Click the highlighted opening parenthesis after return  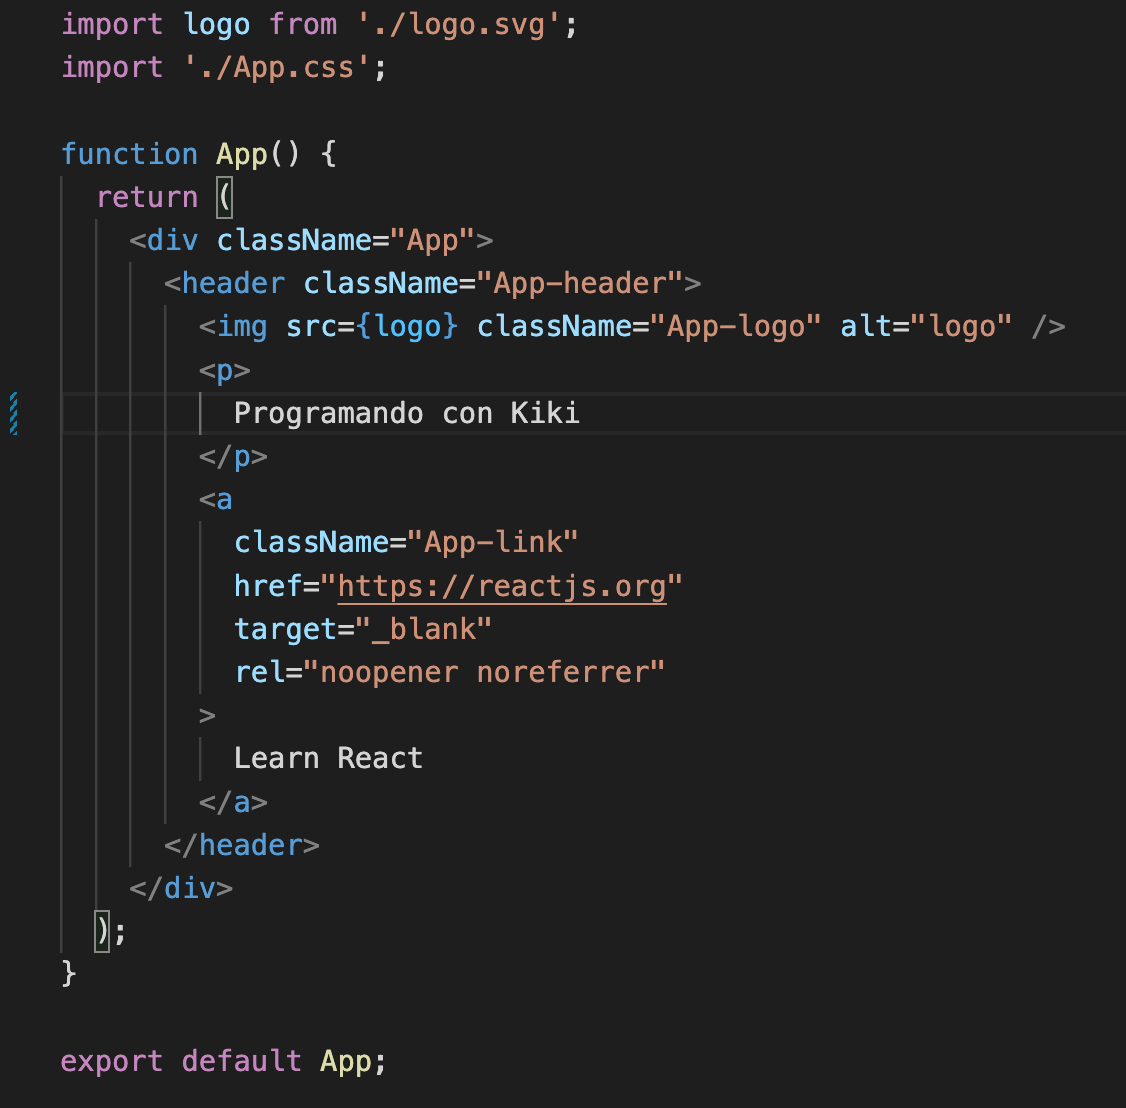tap(225, 197)
